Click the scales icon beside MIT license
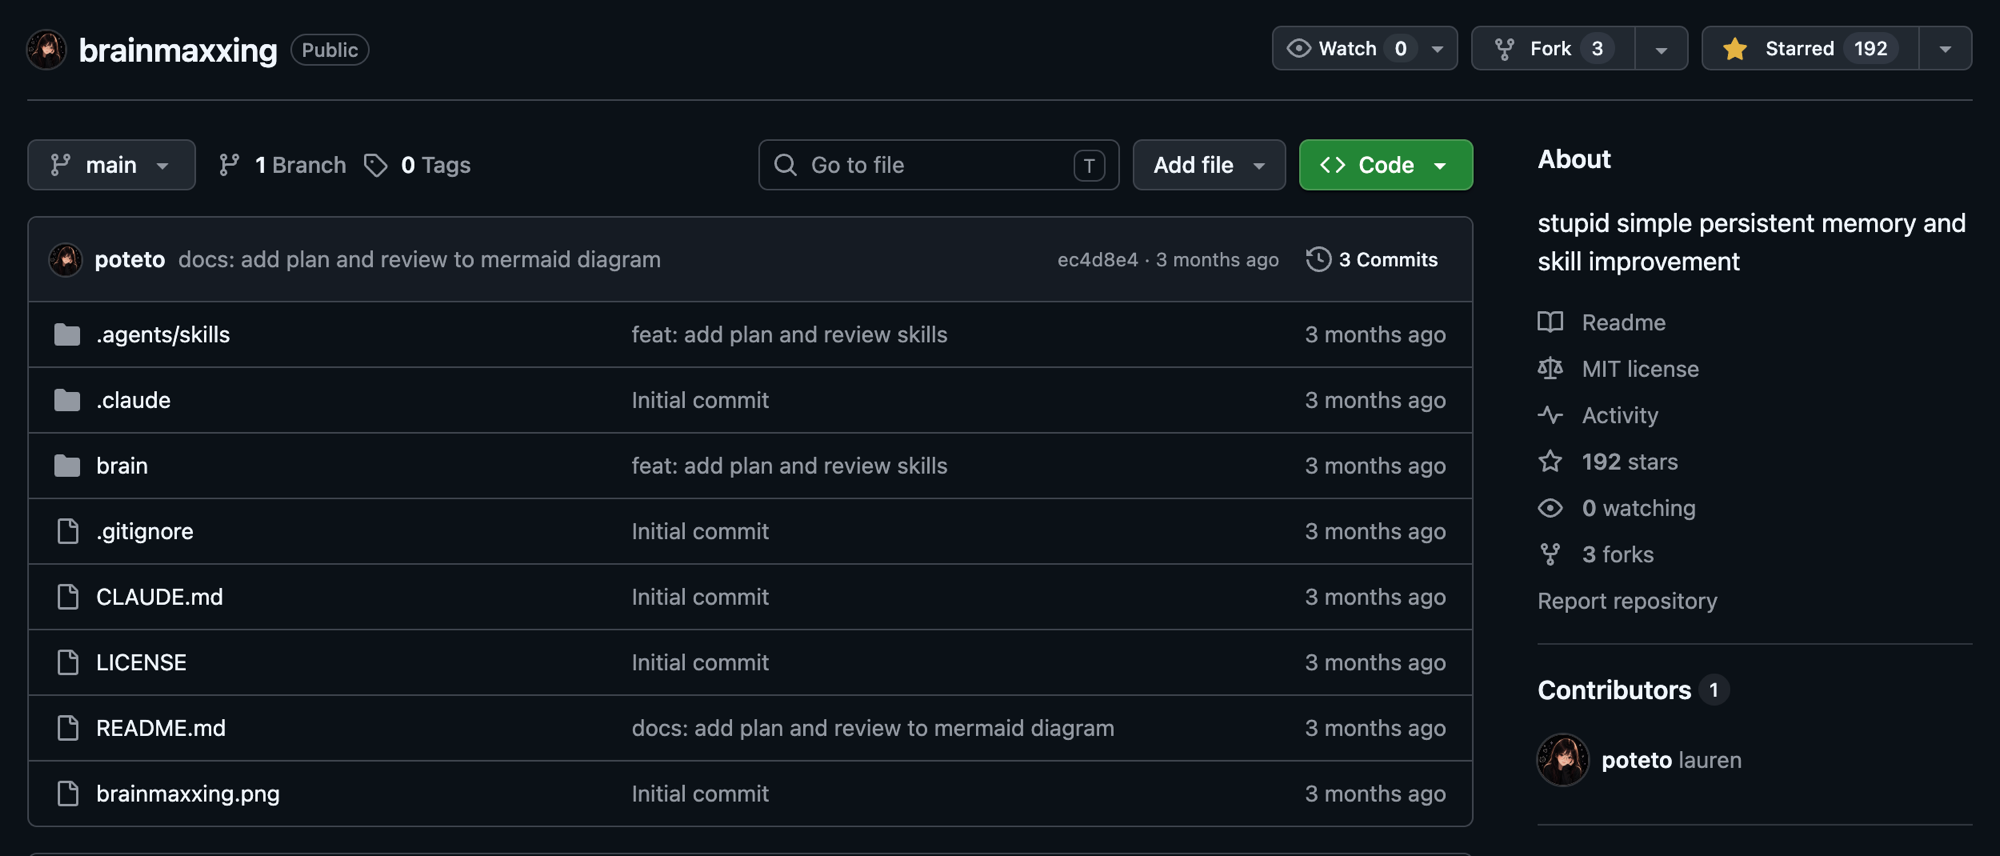The width and height of the screenshot is (2000, 856). (x=1550, y=368)
